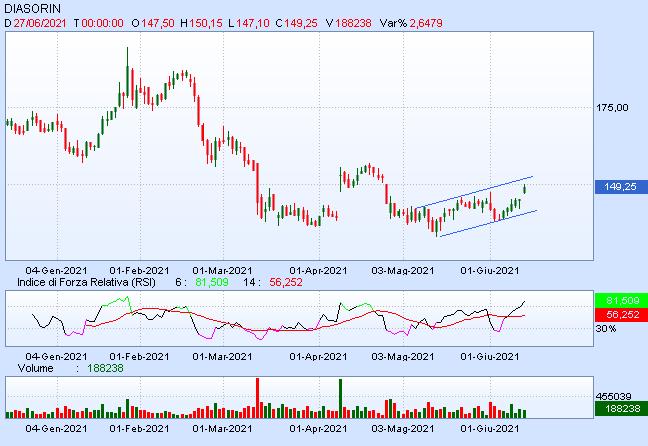Click 01-Giu-2021 under the price chart
This screenshot has height=446, width=648.
point(490,271)
